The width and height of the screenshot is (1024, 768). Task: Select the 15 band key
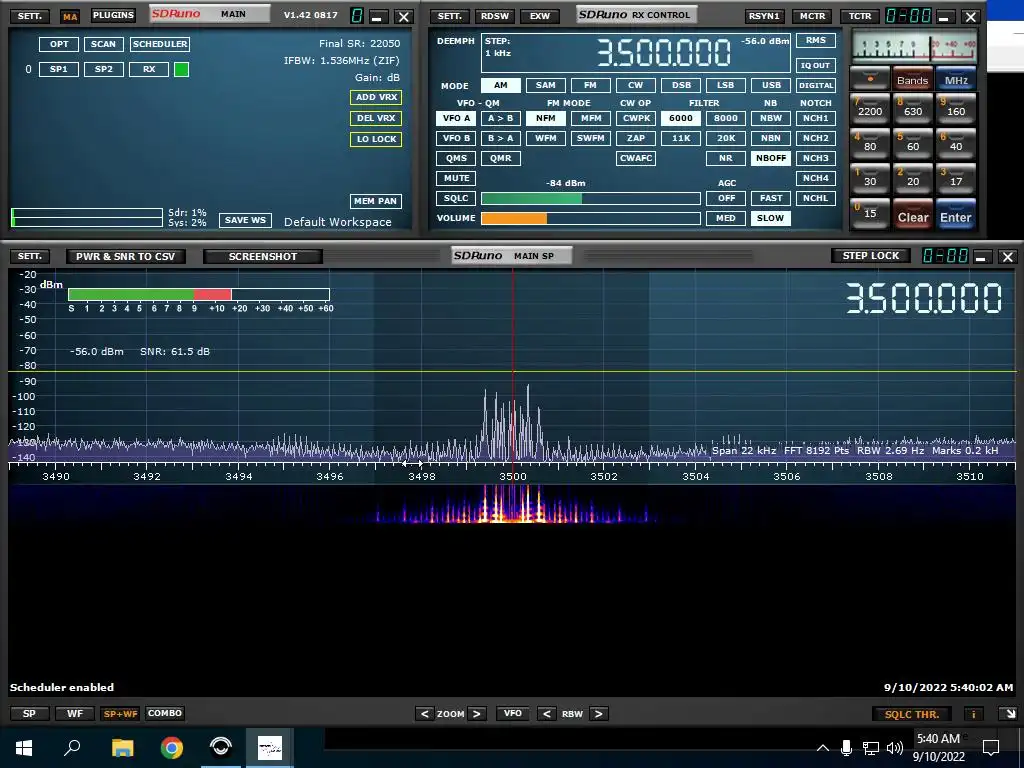(870, 214)
